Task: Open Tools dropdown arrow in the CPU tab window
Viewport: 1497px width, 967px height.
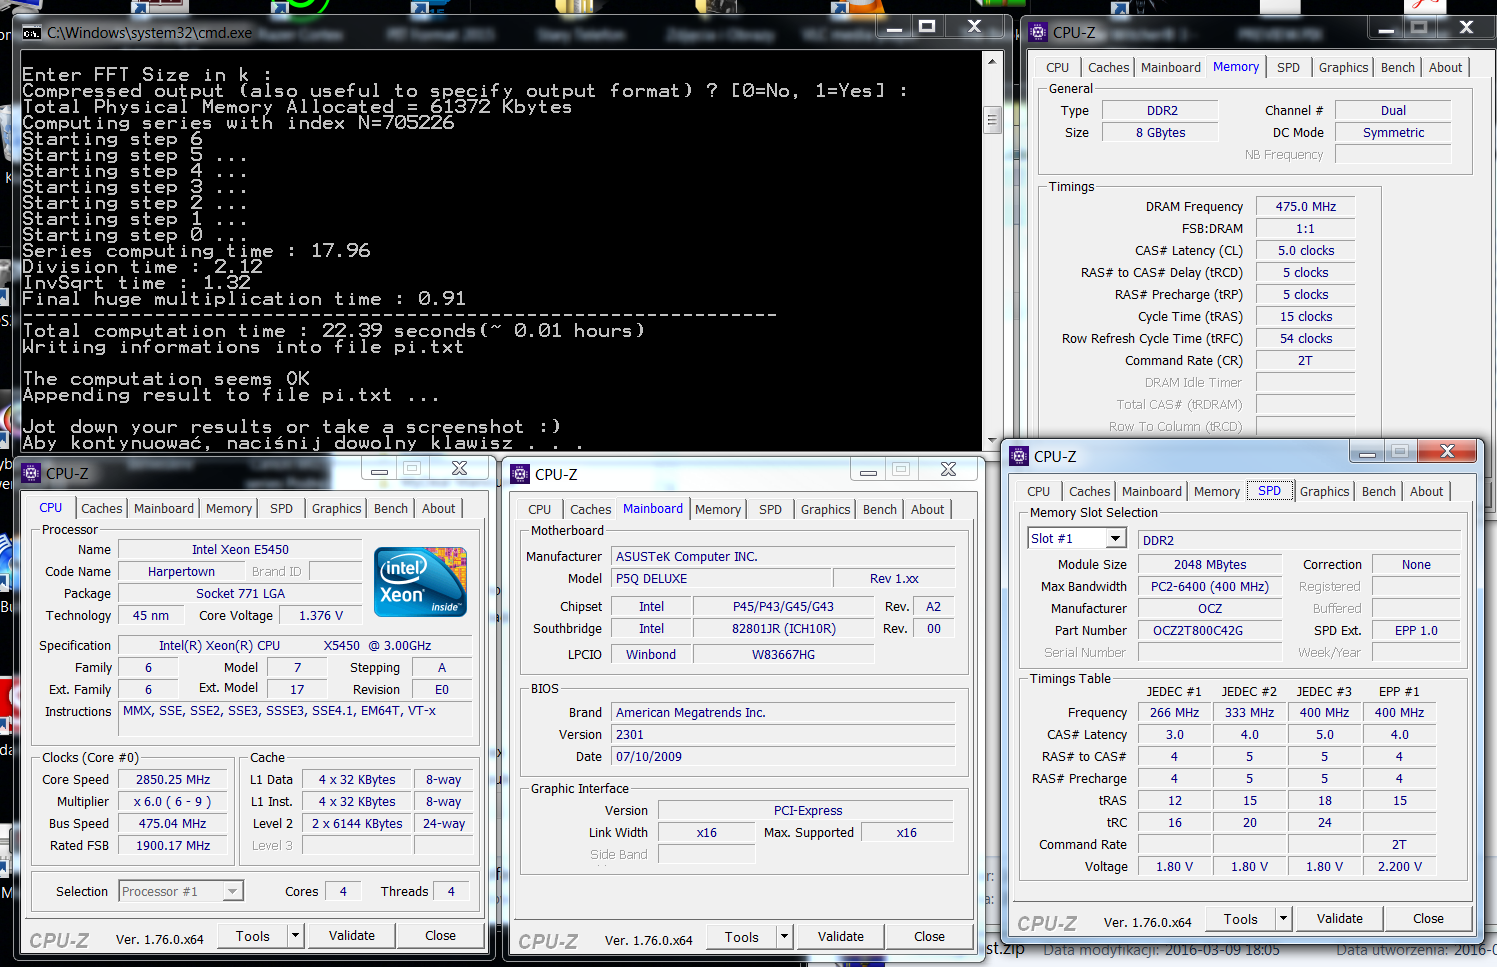Action: (x=295, y=936)
